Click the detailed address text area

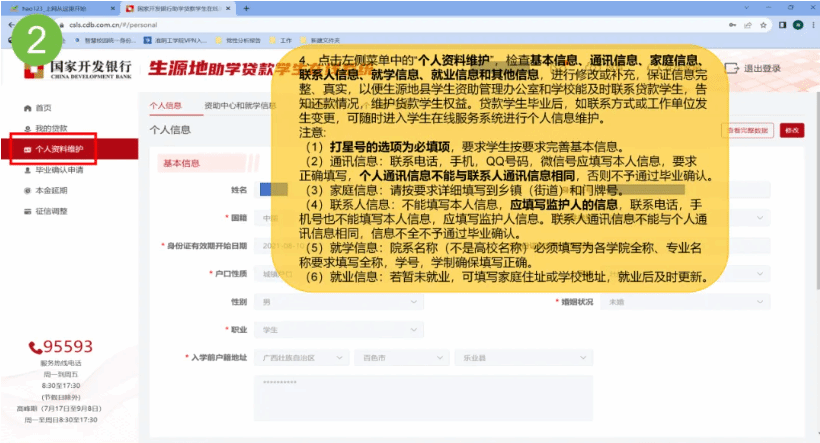click(x=424, y=397)
